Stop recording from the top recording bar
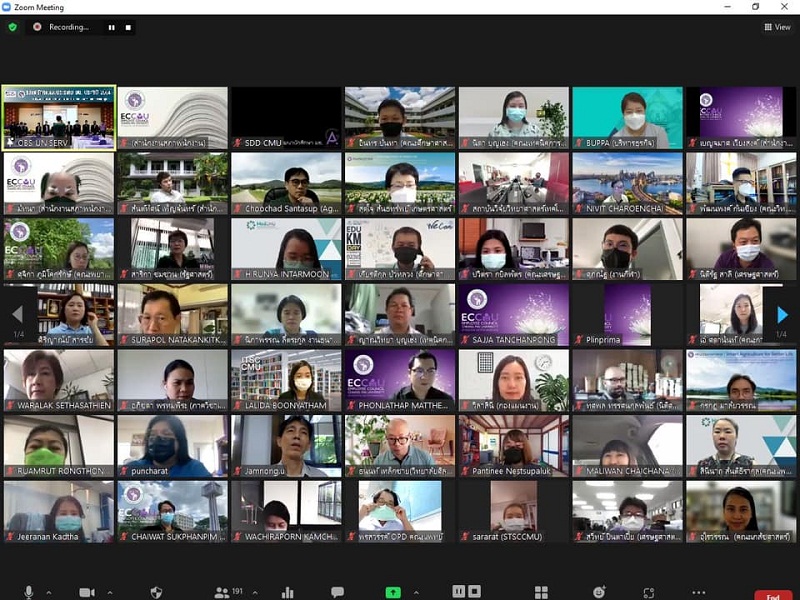Image resolution: width=800 pixels, height=600 pixels. point(128,27)
